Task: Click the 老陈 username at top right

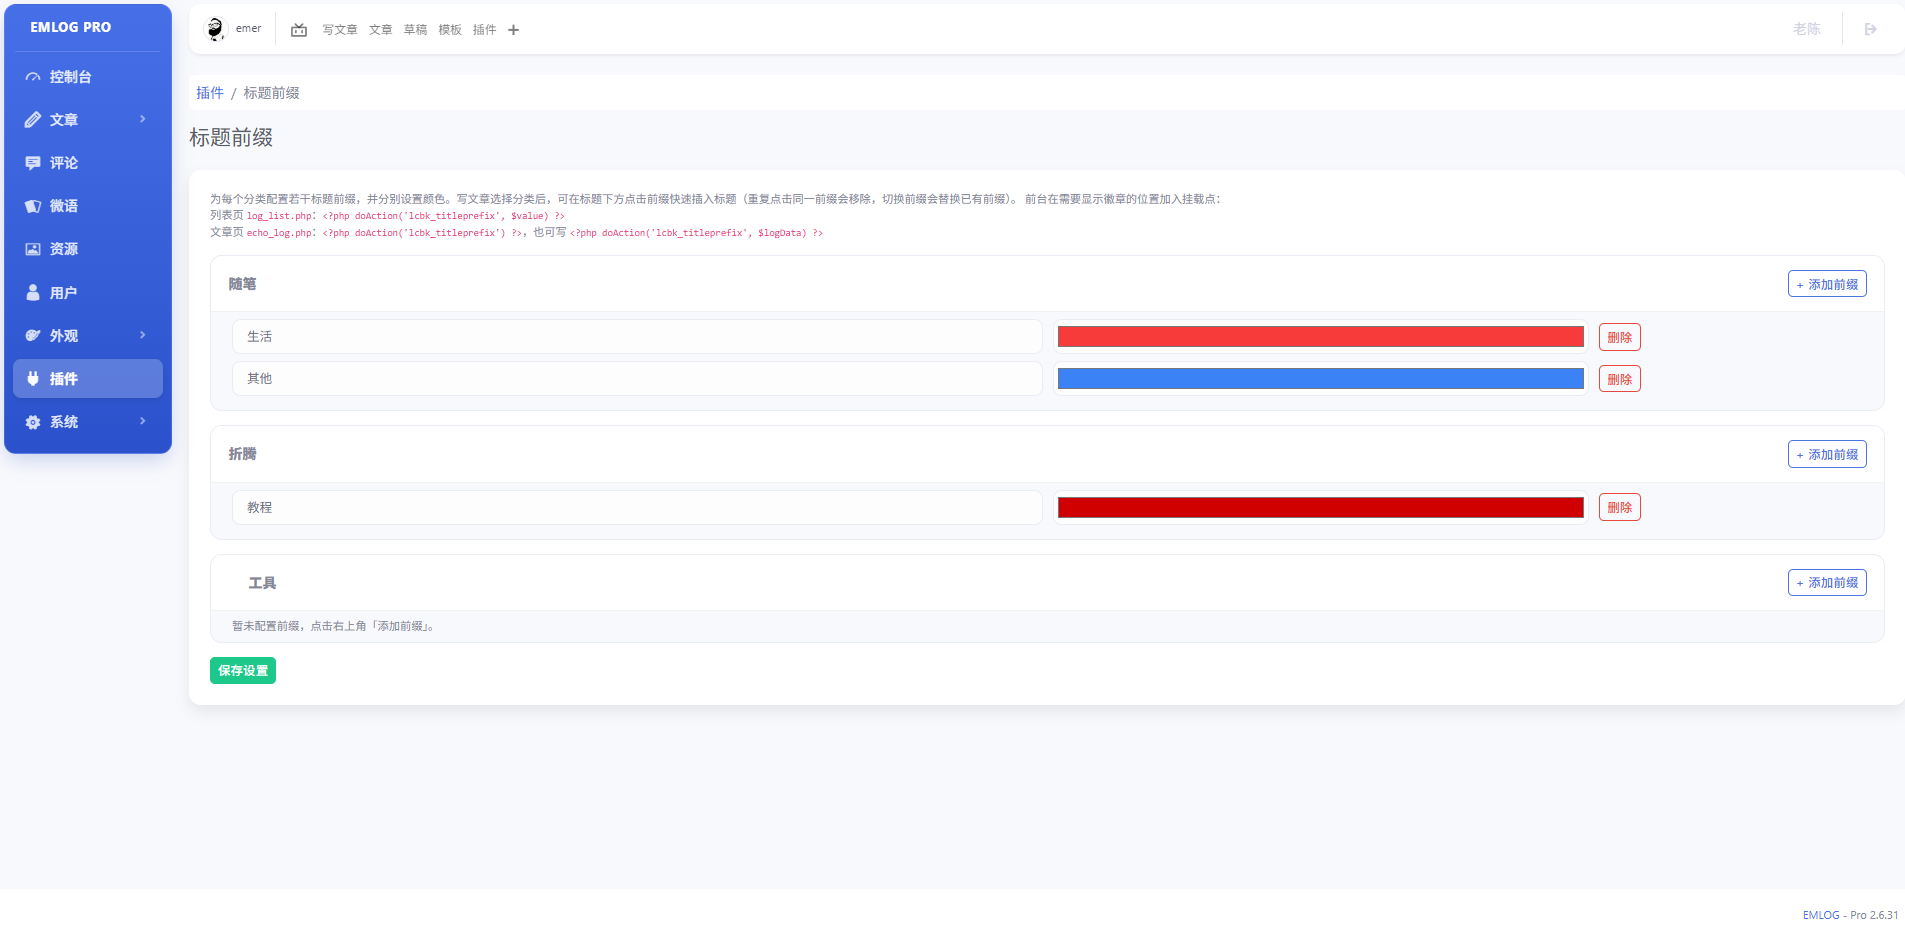Action: coord(1806,29)
